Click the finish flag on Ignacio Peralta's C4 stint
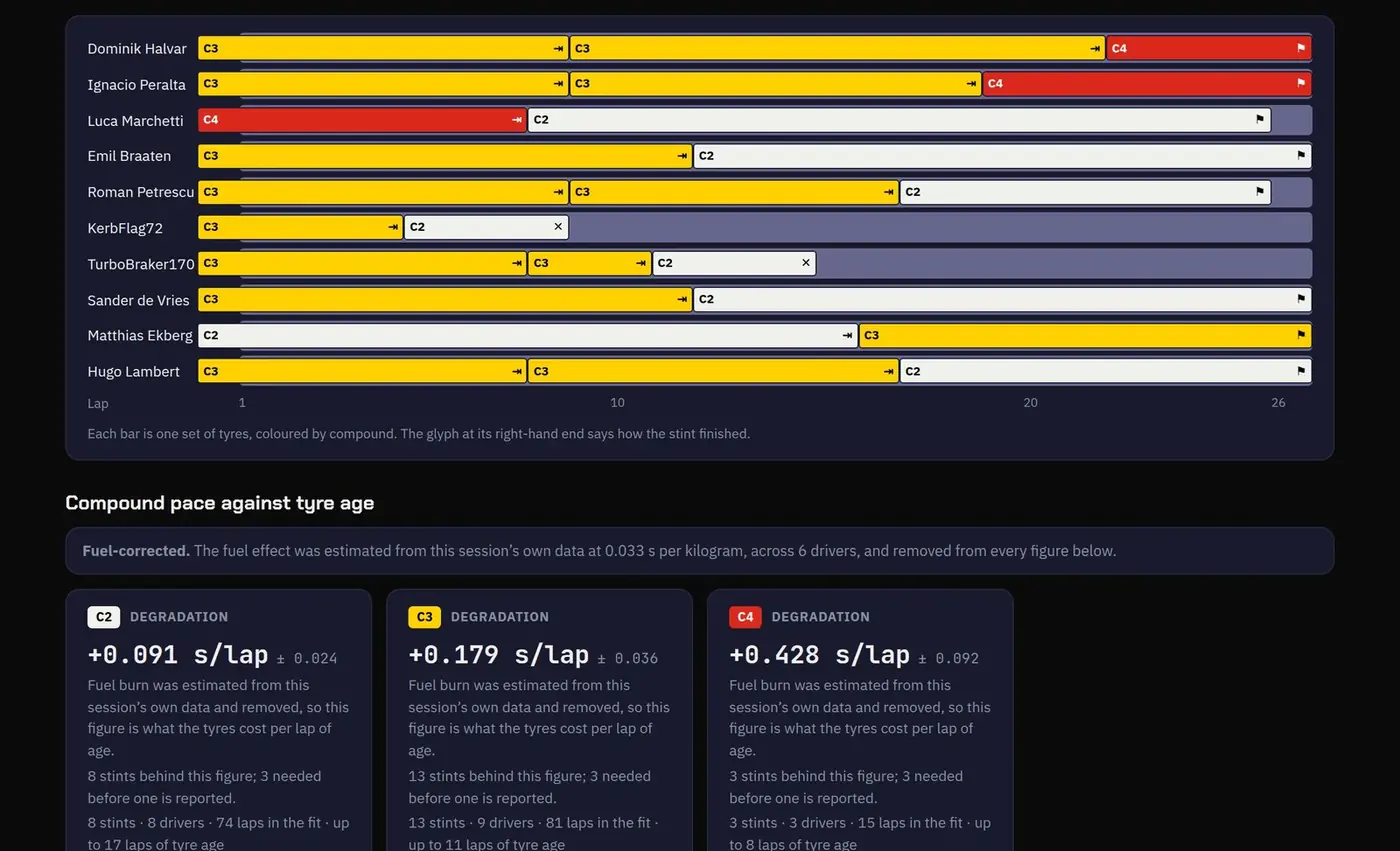Screen dimensions: 1400x851 pyautogui.click(x=1301, y=84)
